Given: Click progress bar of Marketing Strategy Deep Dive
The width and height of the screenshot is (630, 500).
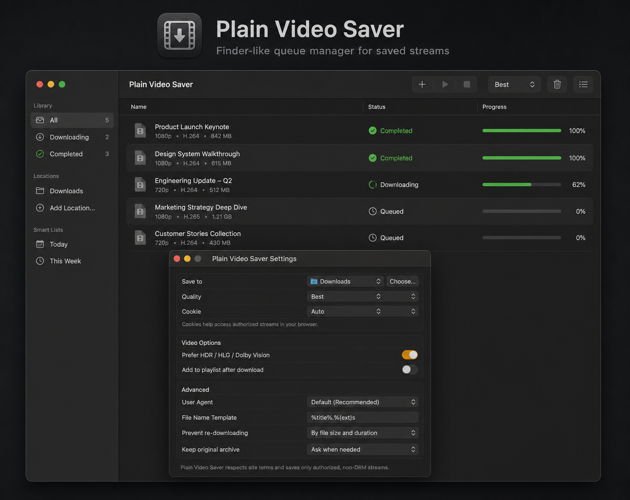Looking at the screenshot, I should pos(522,211).
